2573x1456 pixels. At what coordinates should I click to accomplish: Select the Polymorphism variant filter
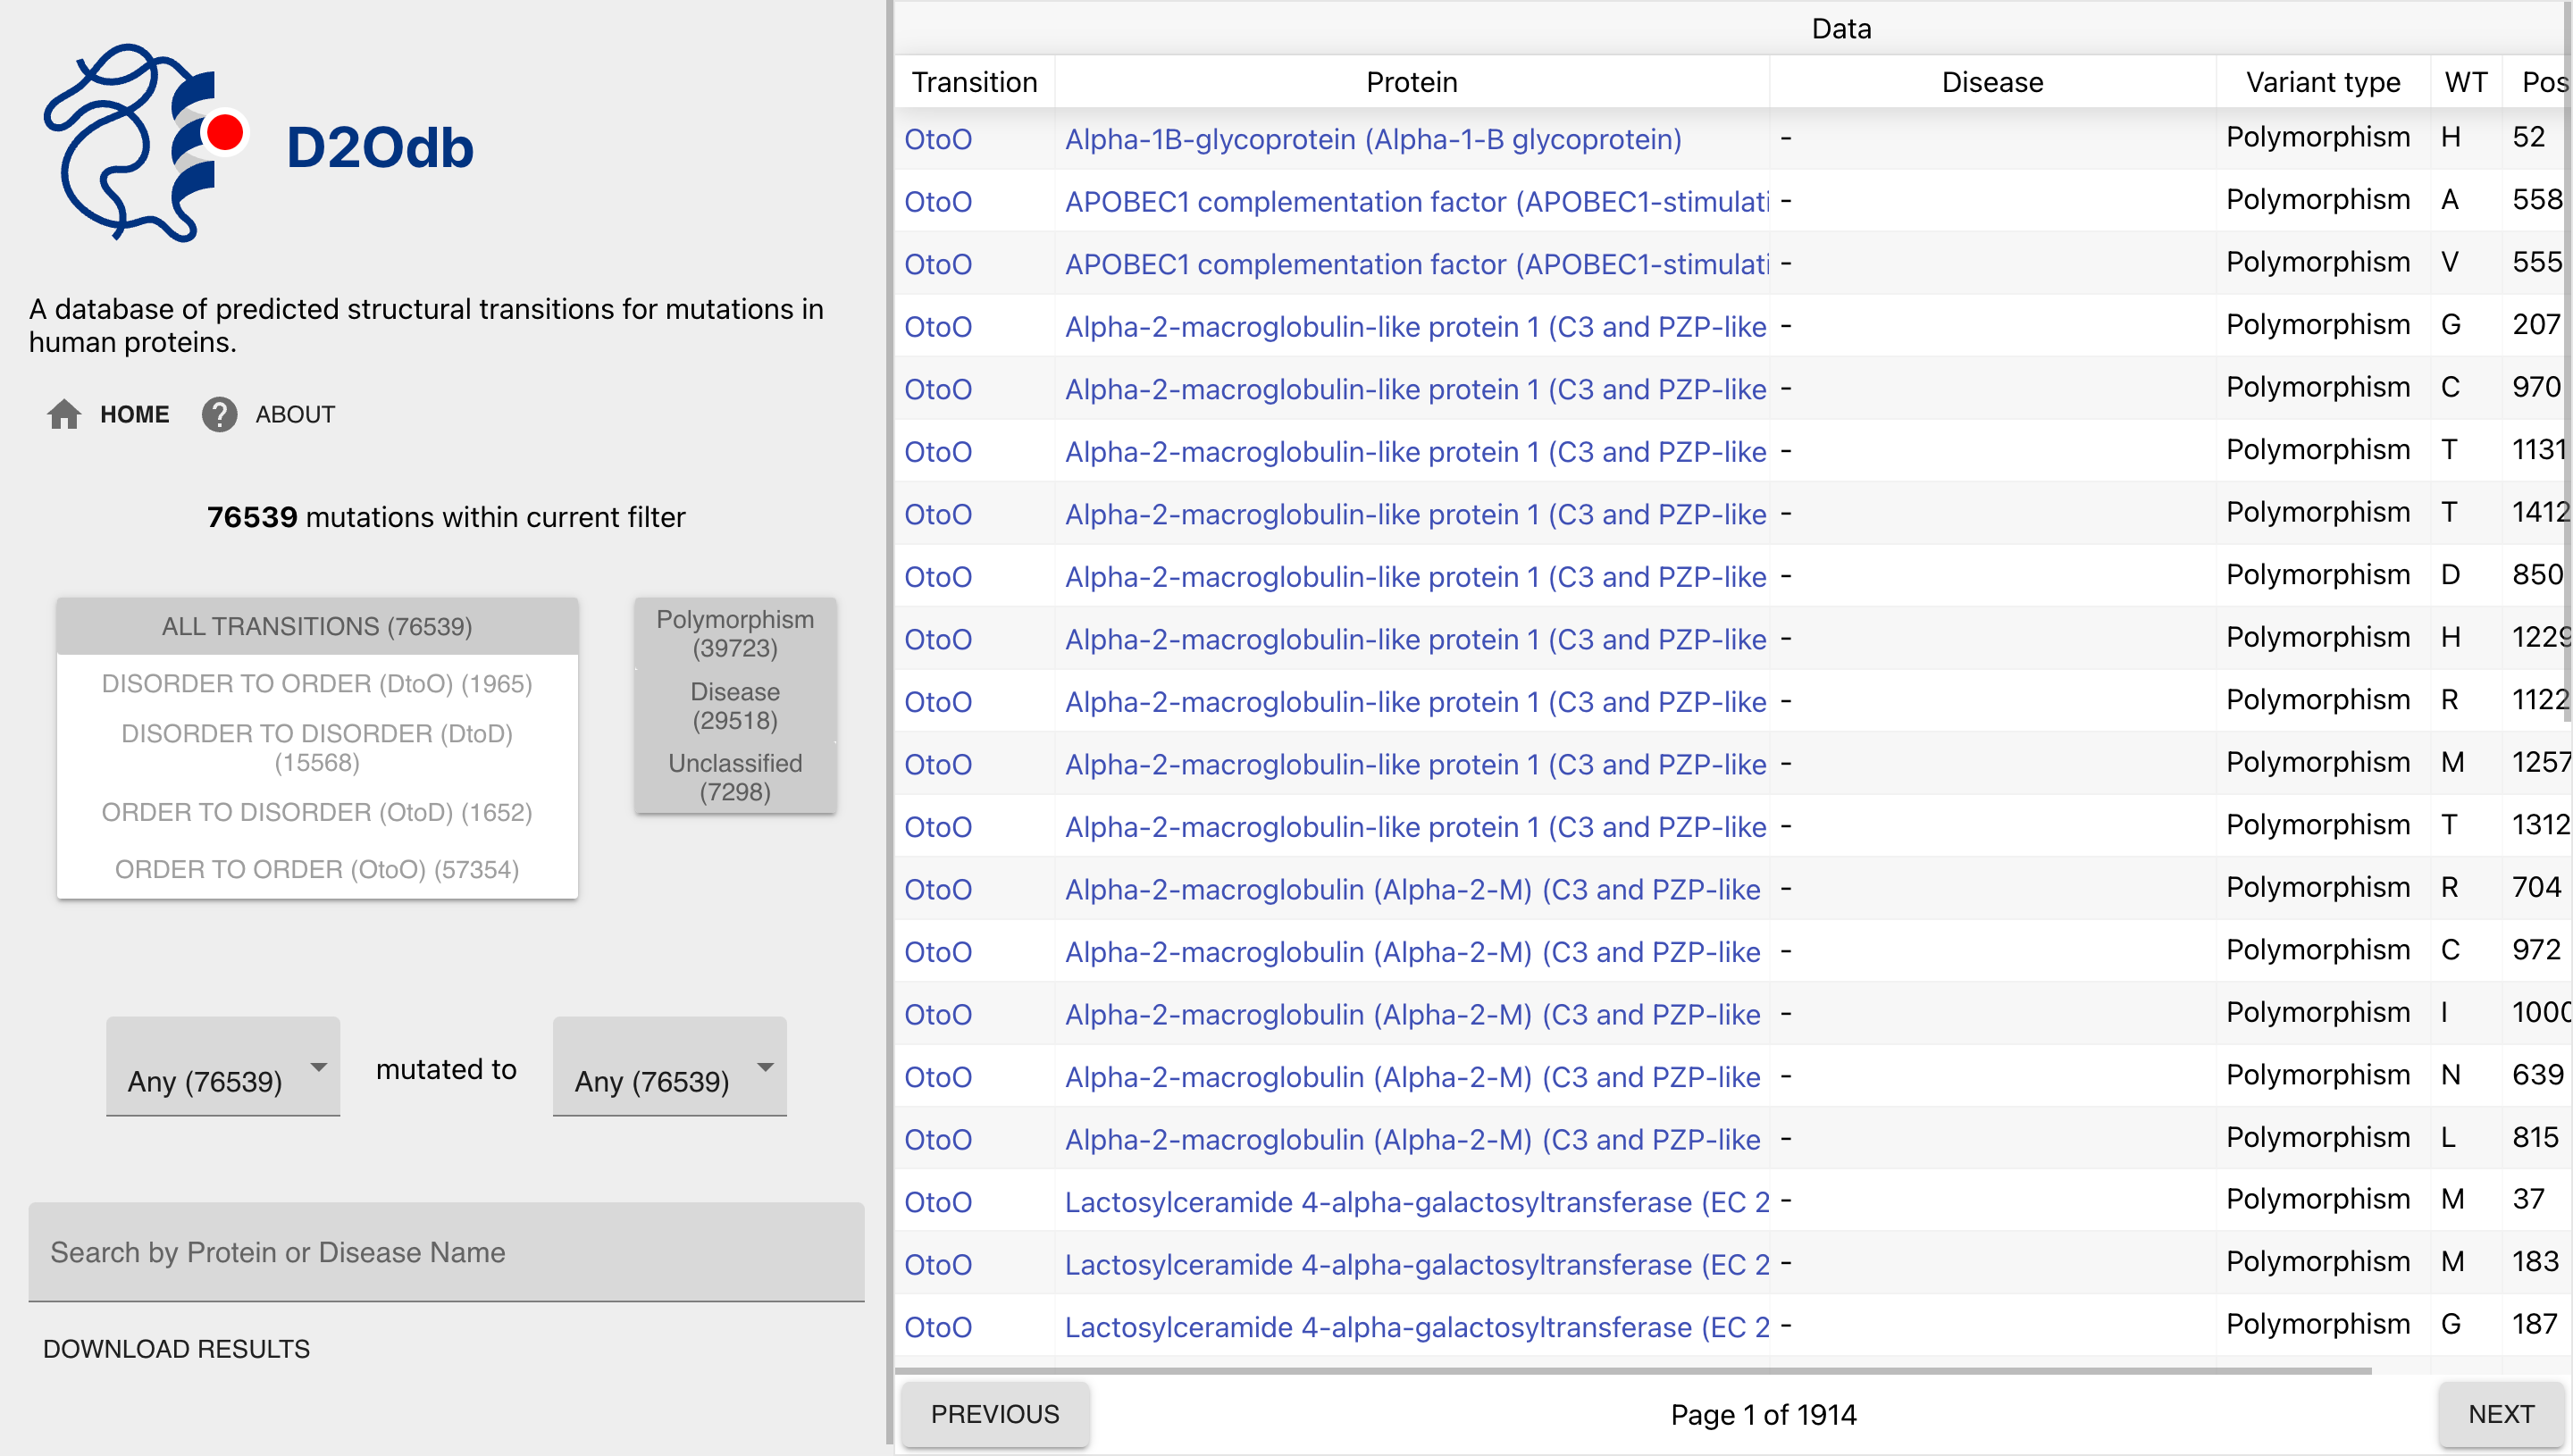tap(735, 632)
